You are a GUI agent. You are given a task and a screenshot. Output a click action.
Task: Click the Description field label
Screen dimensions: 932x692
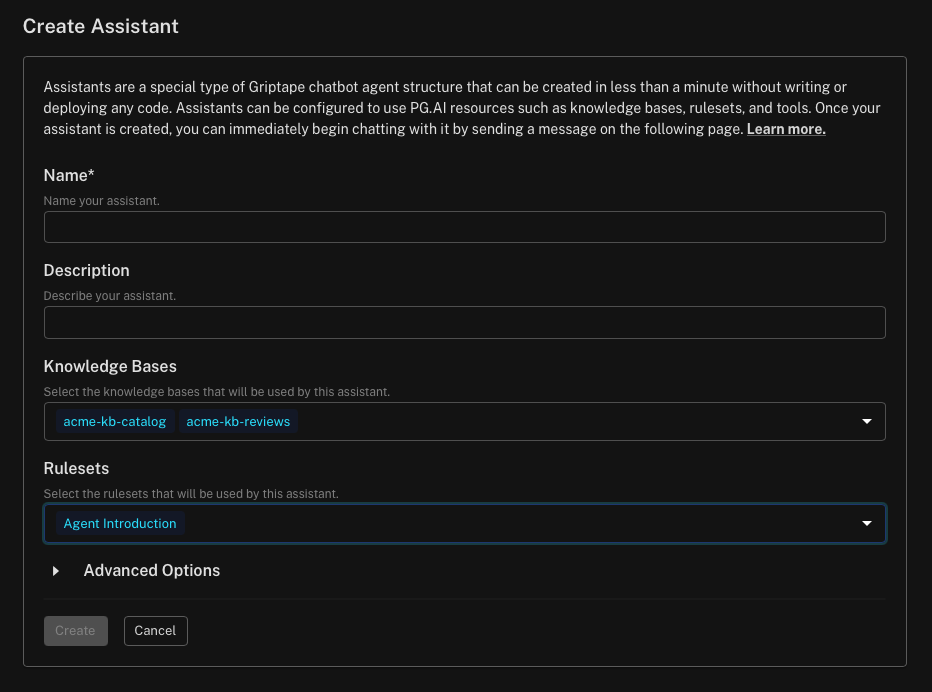pyautogui.click(x=86, y=271)
